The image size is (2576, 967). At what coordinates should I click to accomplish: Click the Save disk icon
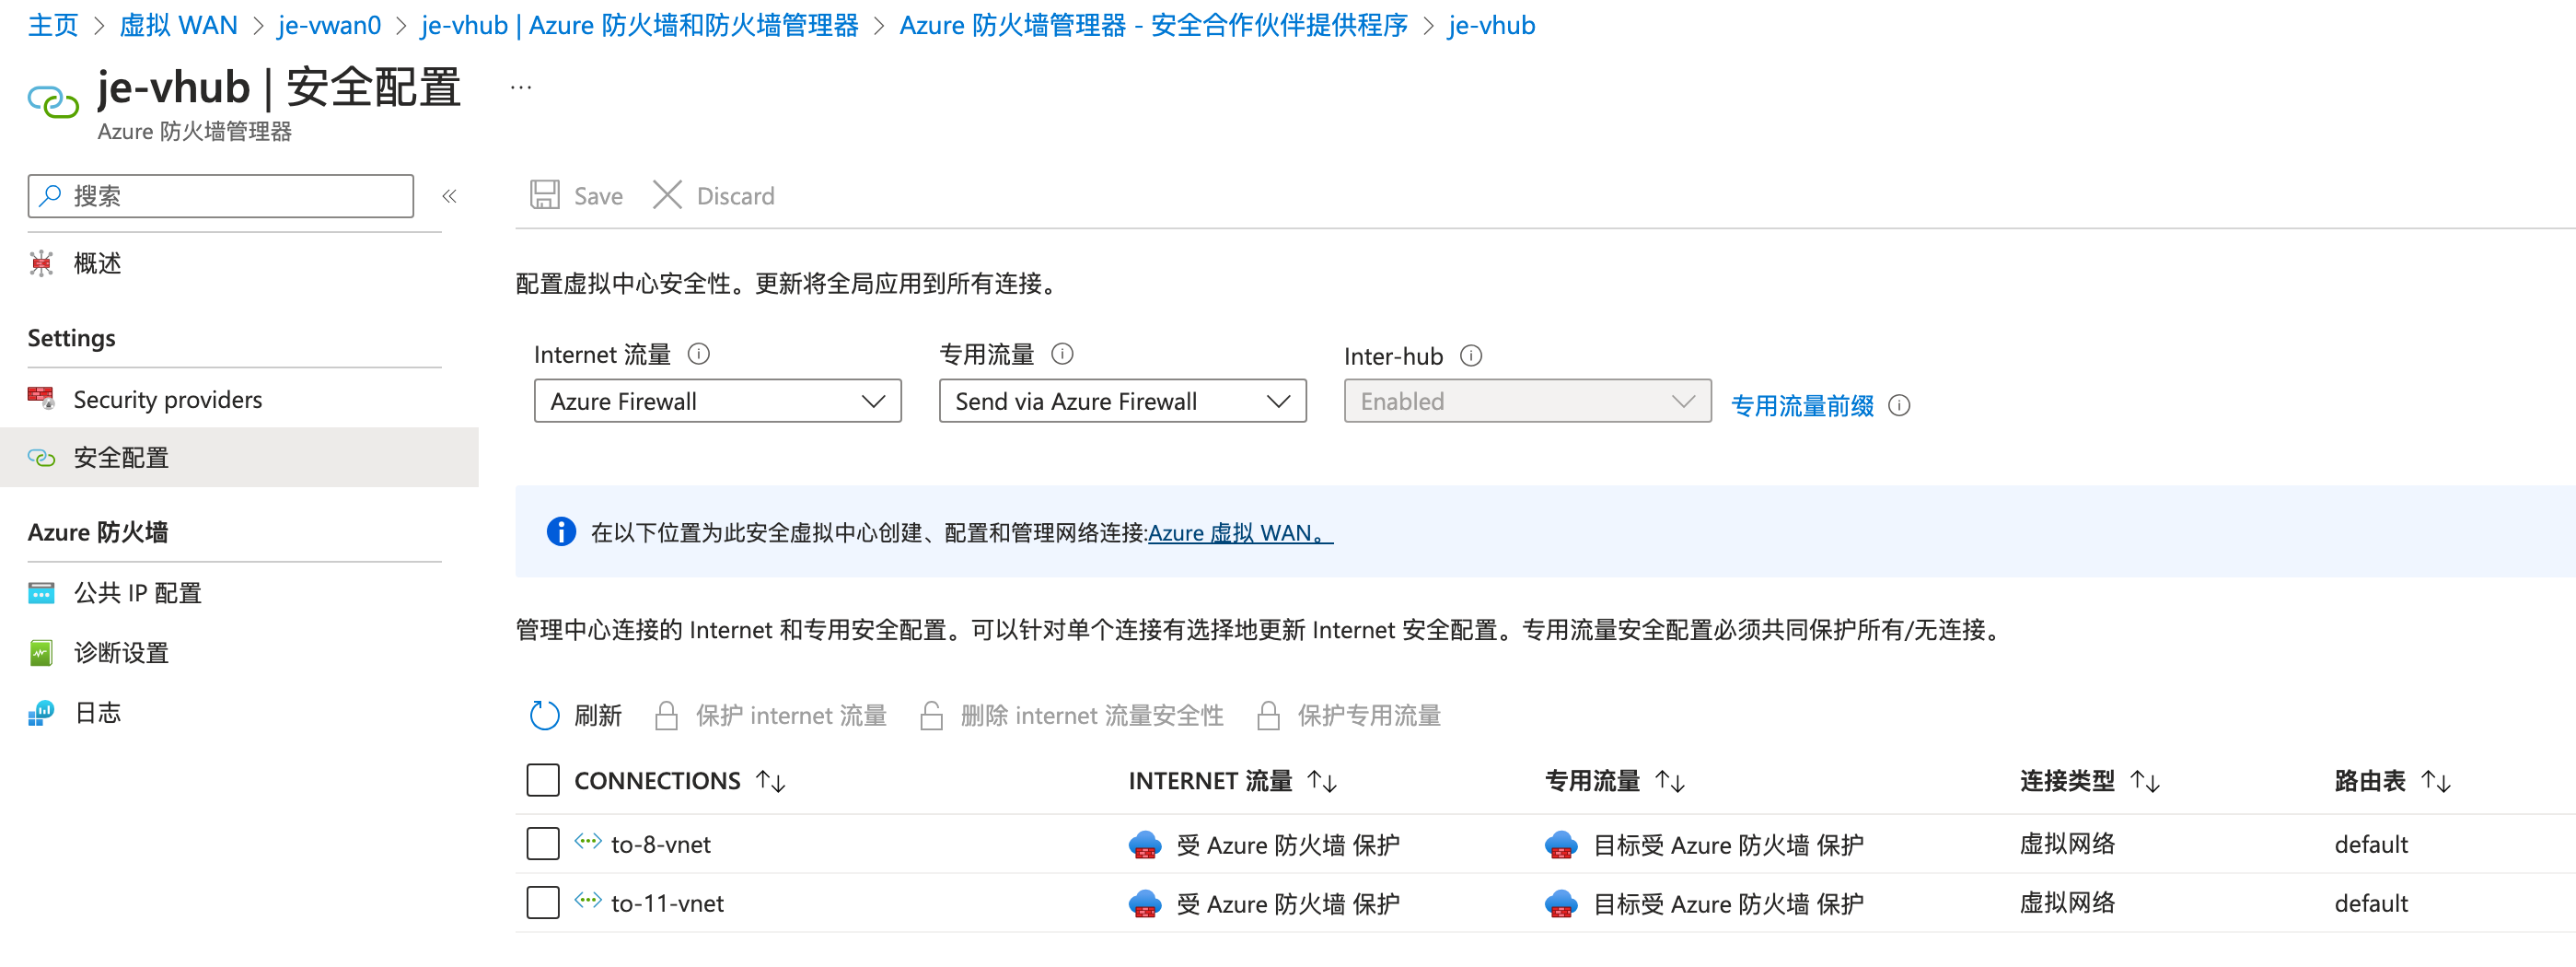(x=545, y=195)
